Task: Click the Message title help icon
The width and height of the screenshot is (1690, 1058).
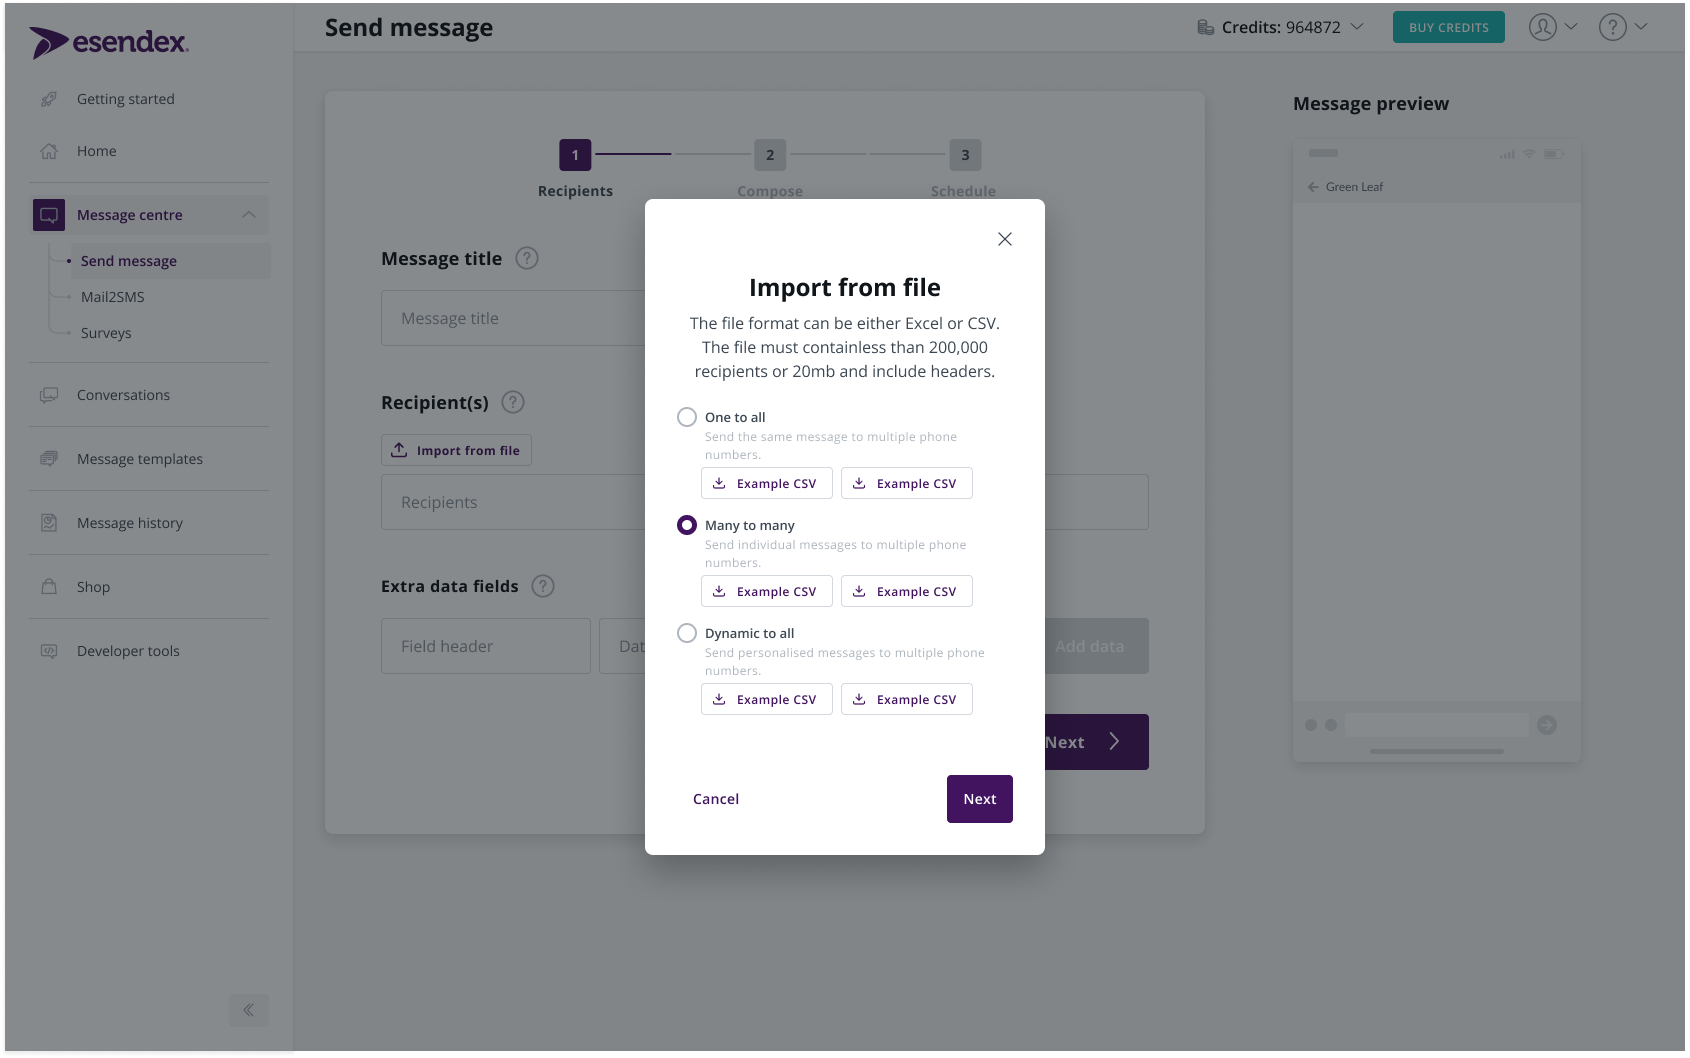Action: (x=527, y=258)
